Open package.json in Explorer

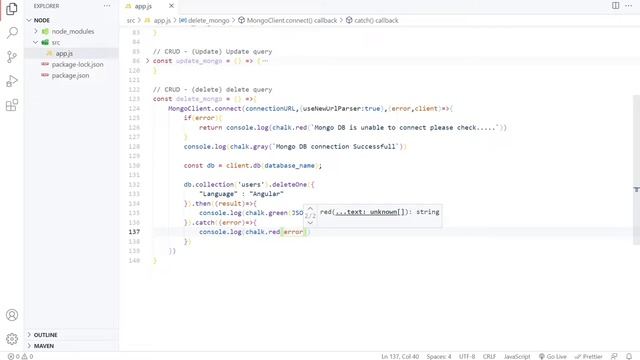click(x=71, y=75)
